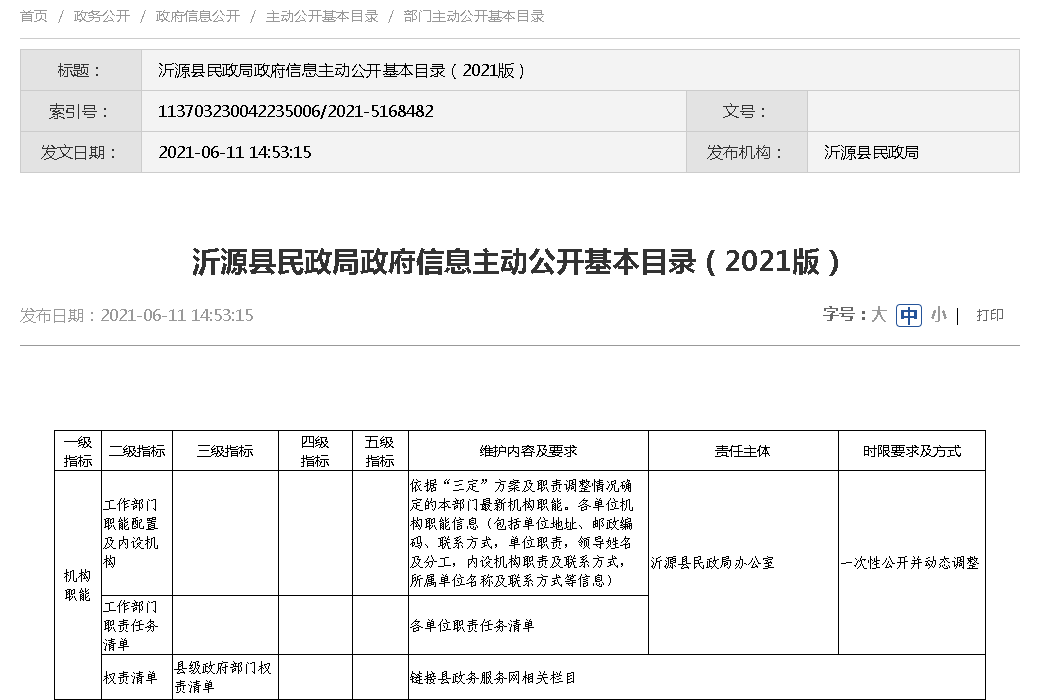
Task: Navigate to 主动公开基本目录 breadcrumb
Action: (x=321, y=16)
